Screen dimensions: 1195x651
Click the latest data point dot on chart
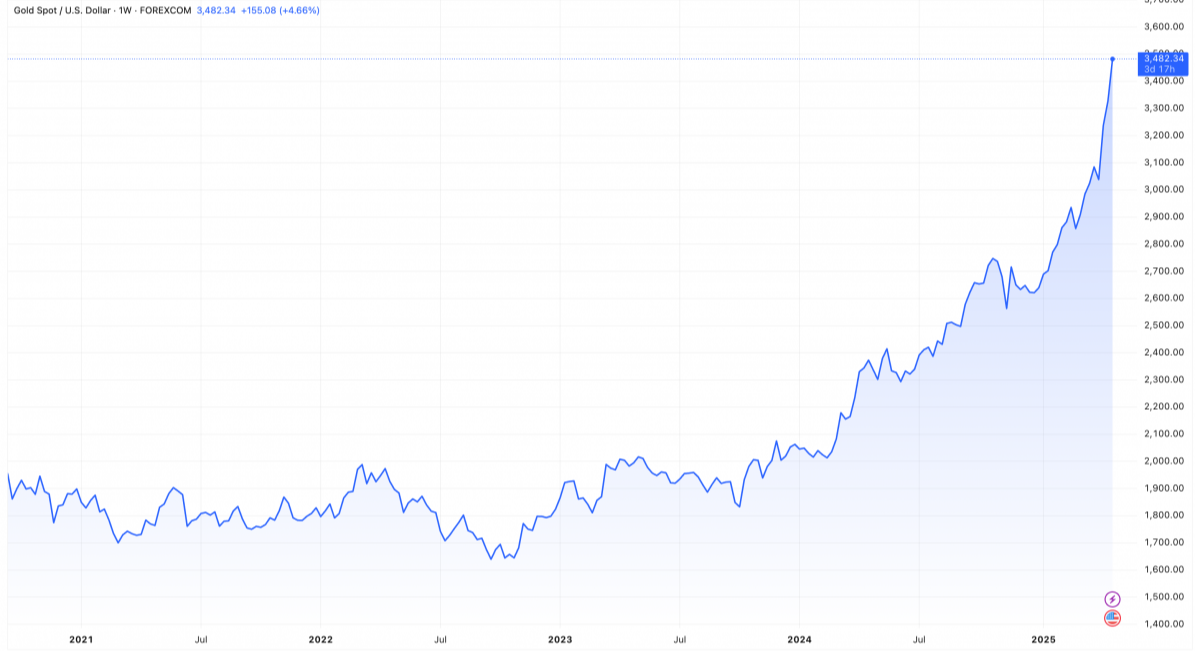[x=1112, y=59]
